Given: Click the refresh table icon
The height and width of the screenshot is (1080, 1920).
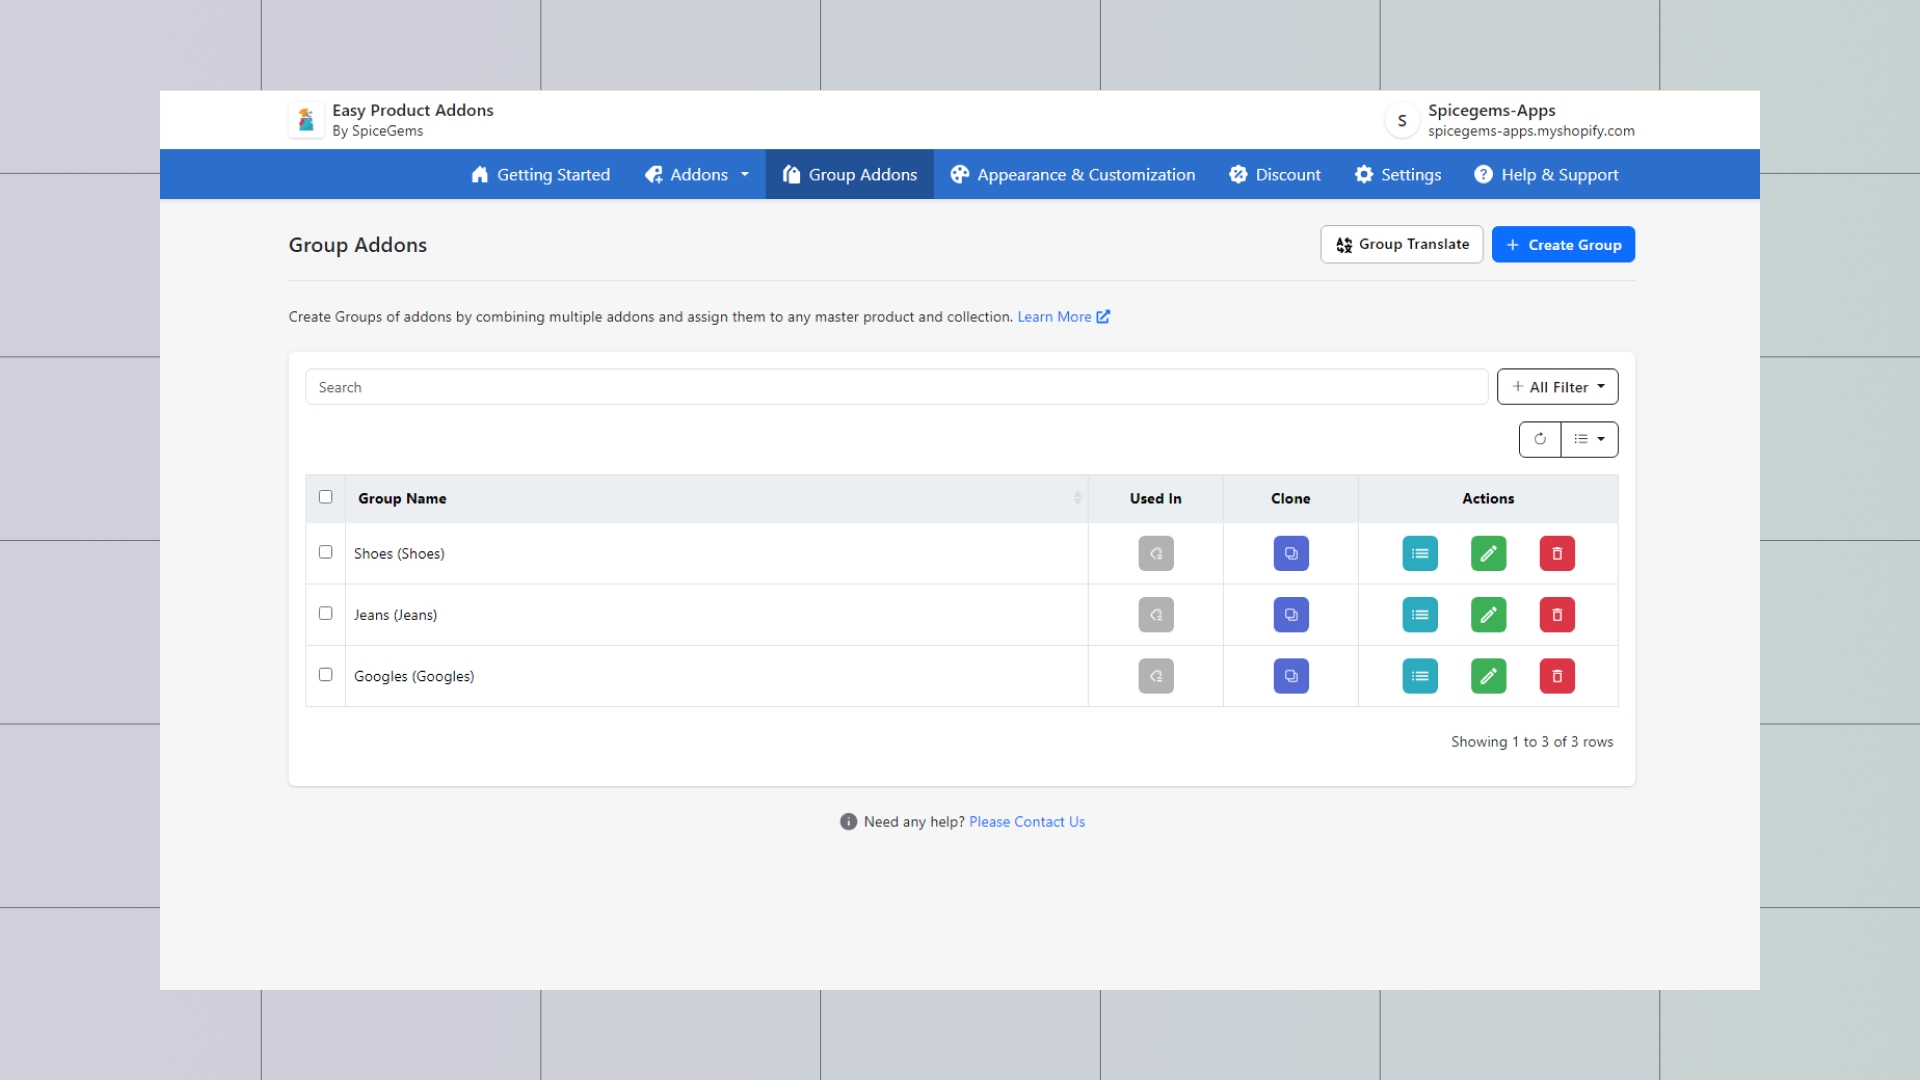Looking at the screenshot, I should [1539, 439].
